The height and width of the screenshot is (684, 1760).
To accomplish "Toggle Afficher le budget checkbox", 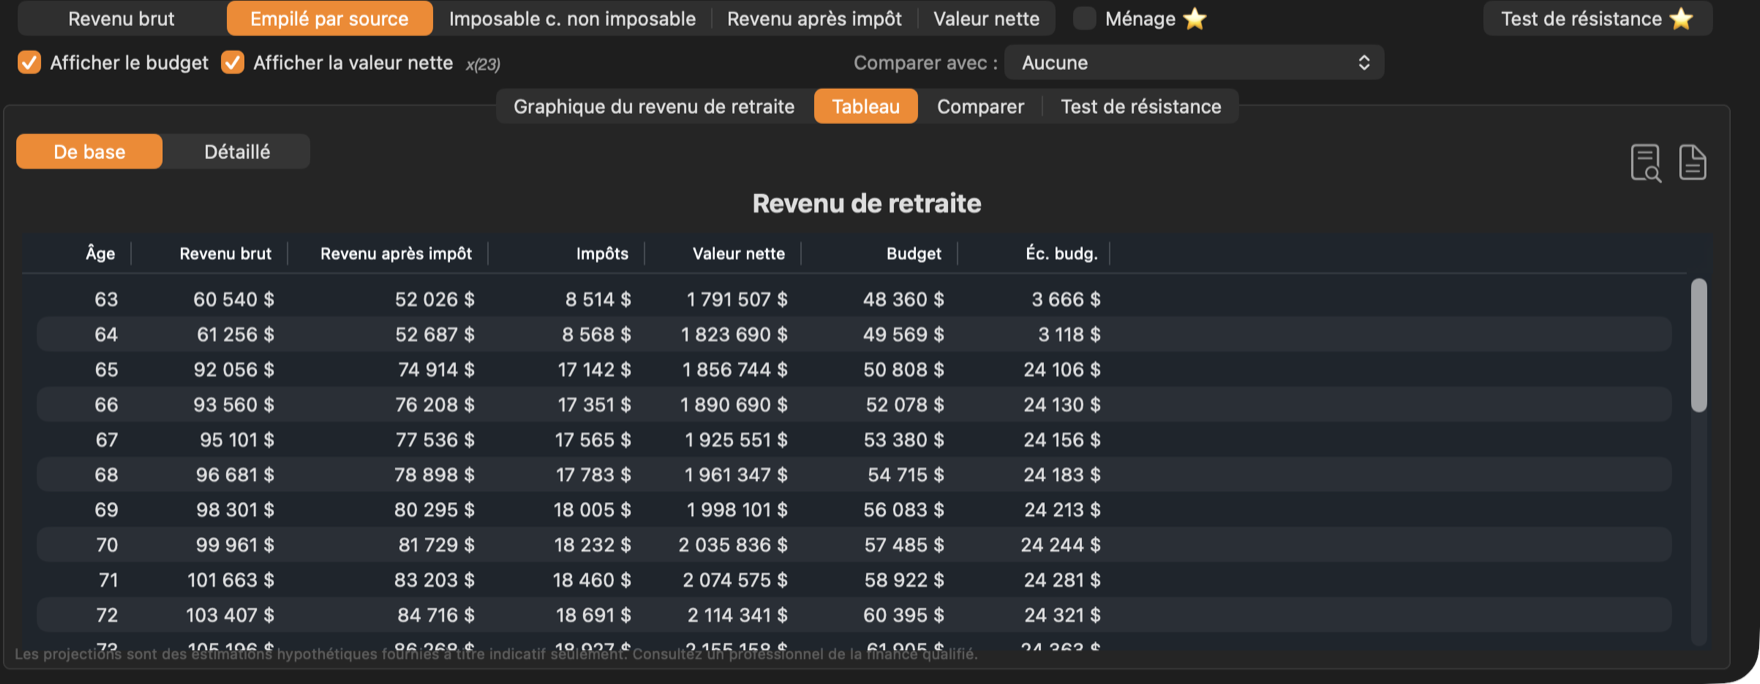I will click(x=29, y=62).
